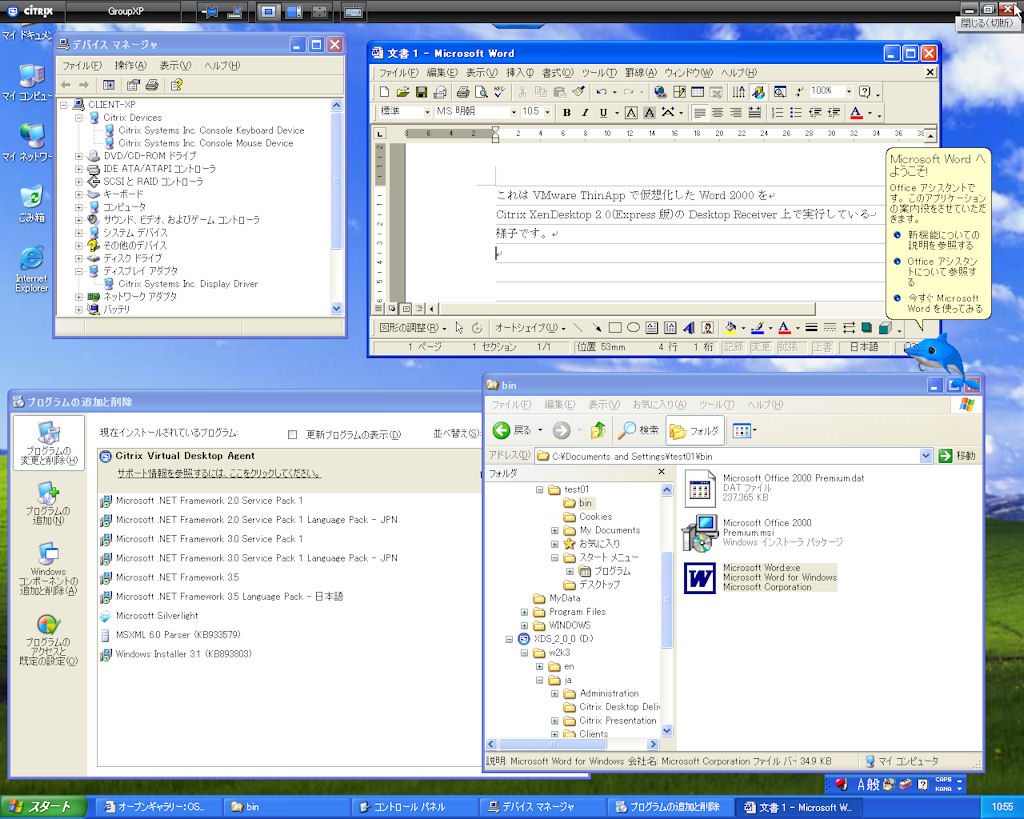1024x819 pixels.
Task: Open the オートシェイプ menu in drawing toolbar
Action: [530, 328]
